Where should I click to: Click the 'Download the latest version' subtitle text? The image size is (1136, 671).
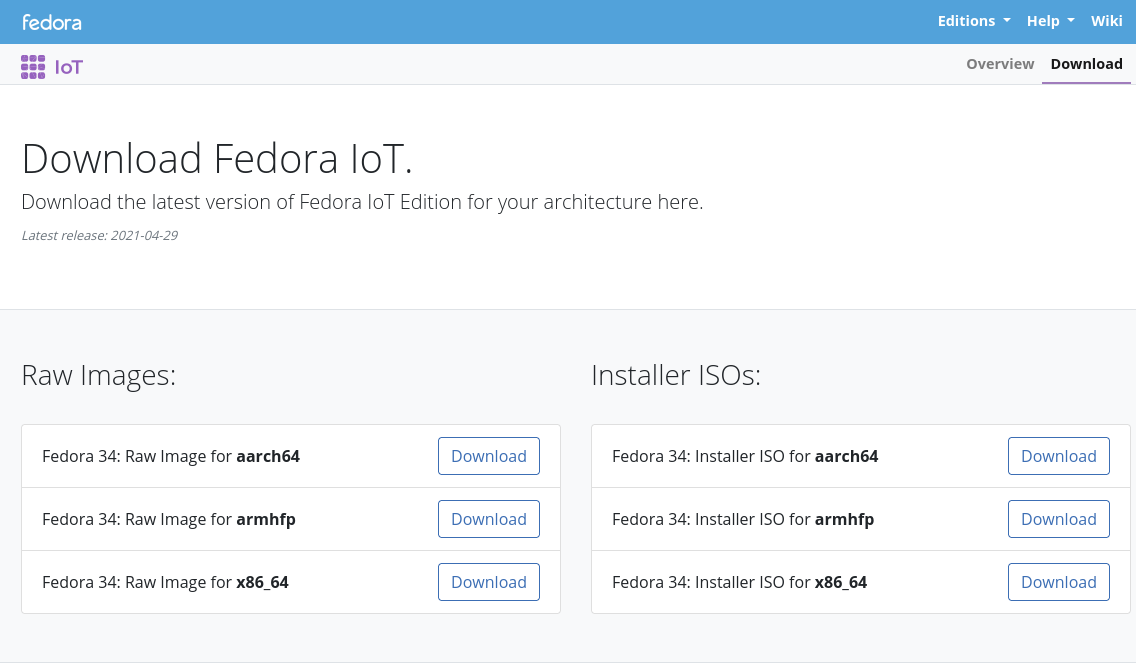(362, 202)
